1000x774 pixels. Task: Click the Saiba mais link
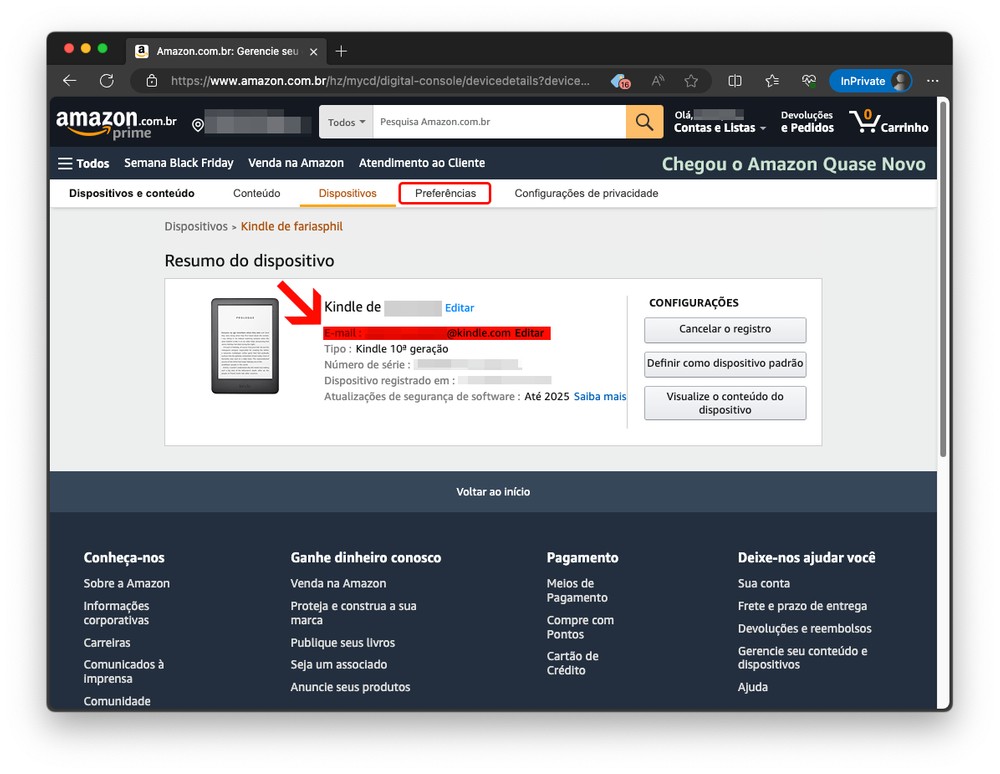pyautogui.click(x=600, y=397)
